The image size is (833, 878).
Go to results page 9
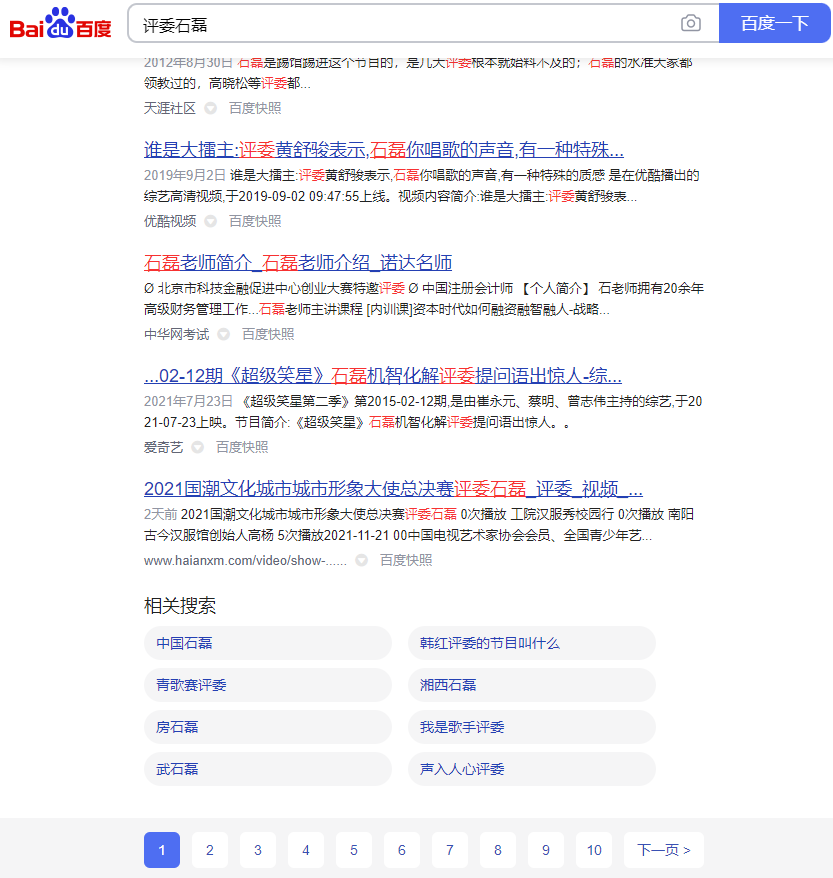[x=546, y=850]
